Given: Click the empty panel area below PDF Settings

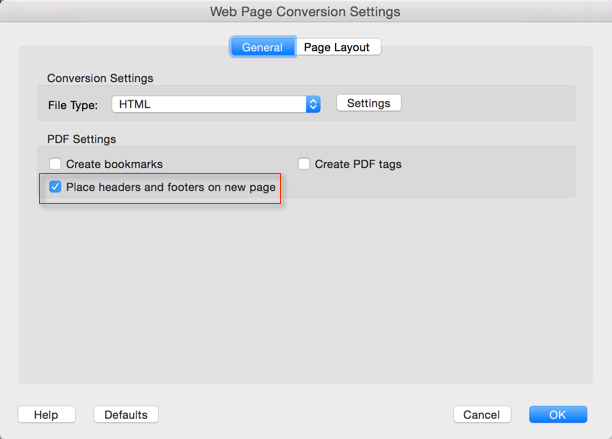Looking at the screenshot, I should [x=300, y=300].
